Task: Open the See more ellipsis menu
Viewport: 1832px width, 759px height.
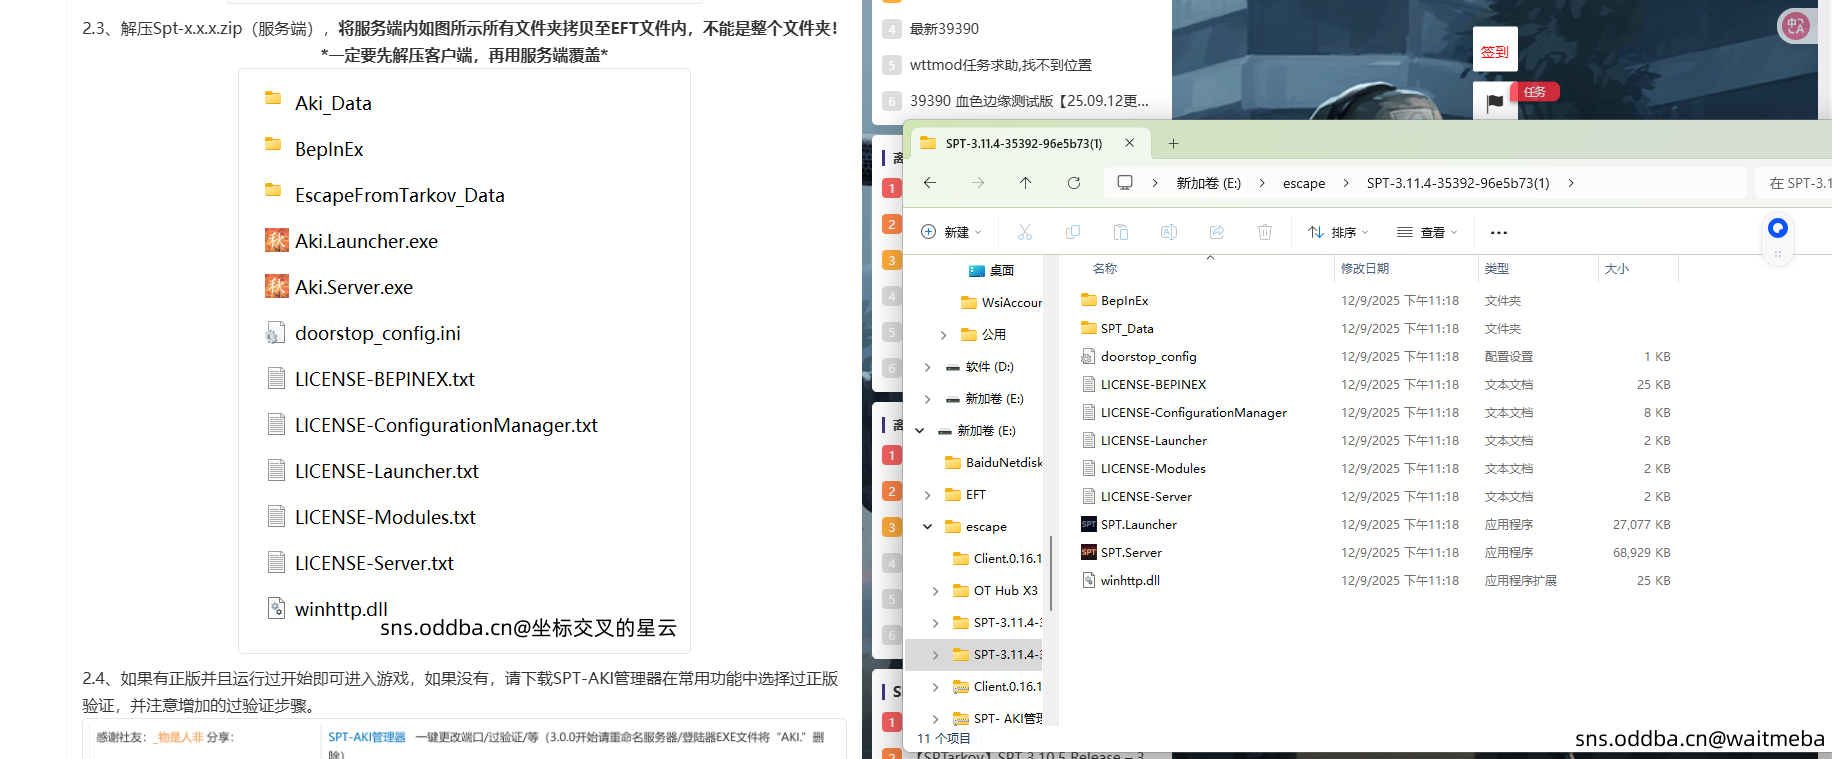Action: [x=1499, y=232]
